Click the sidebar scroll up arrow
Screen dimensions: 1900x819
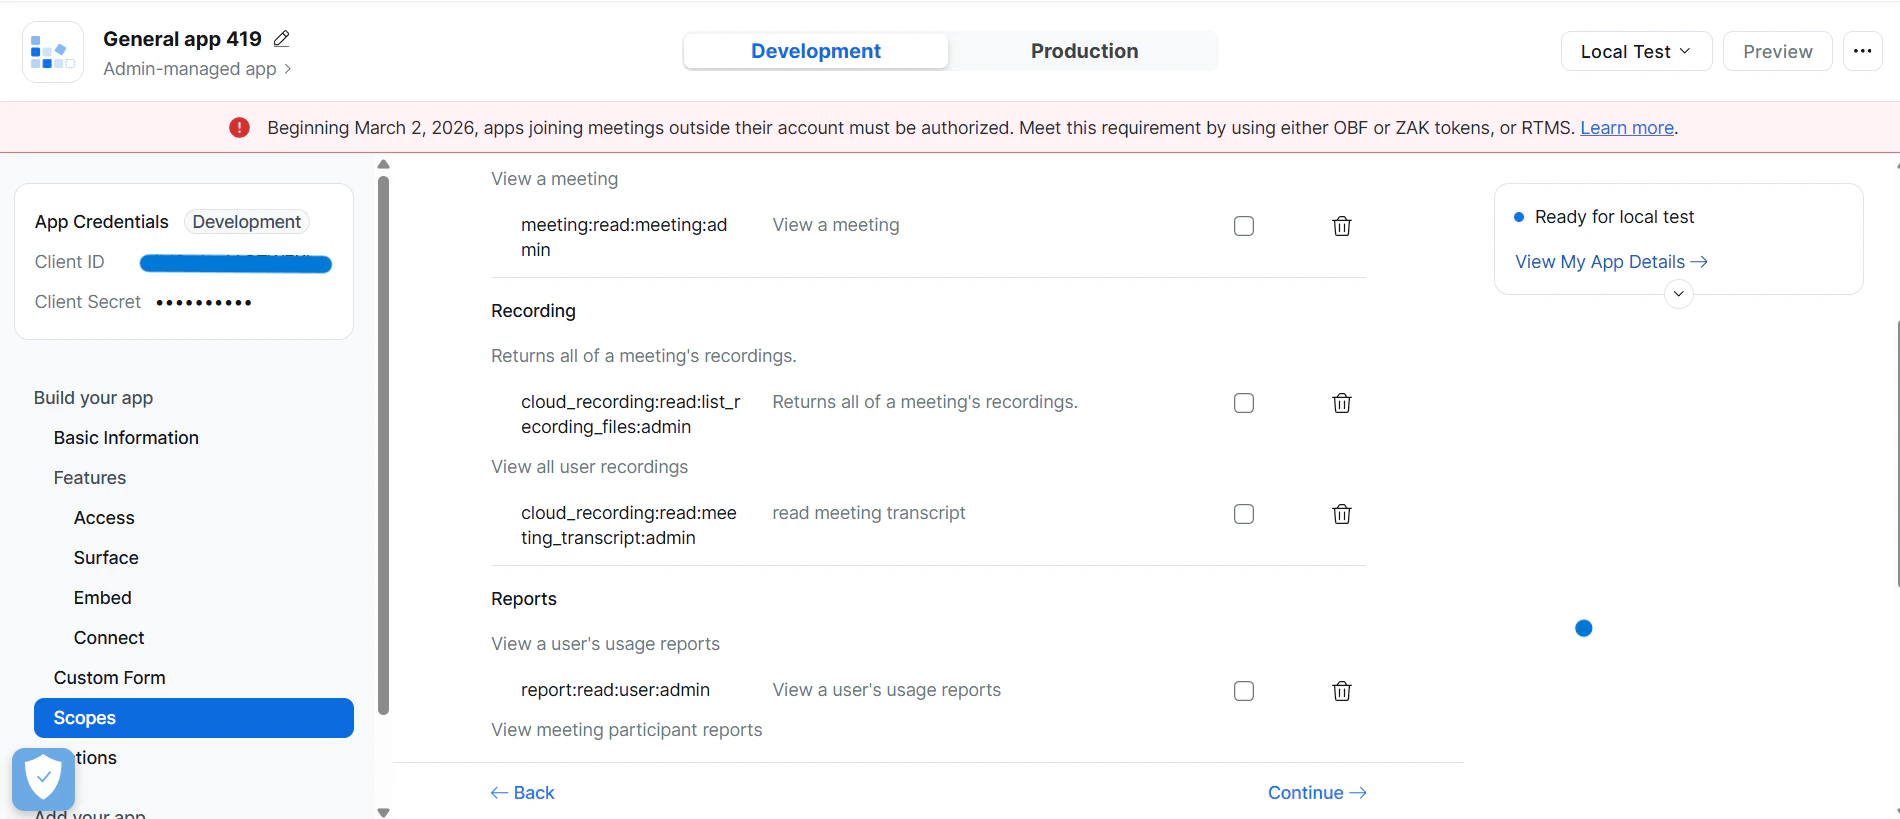pyautogui.click(x=383, y=164)
